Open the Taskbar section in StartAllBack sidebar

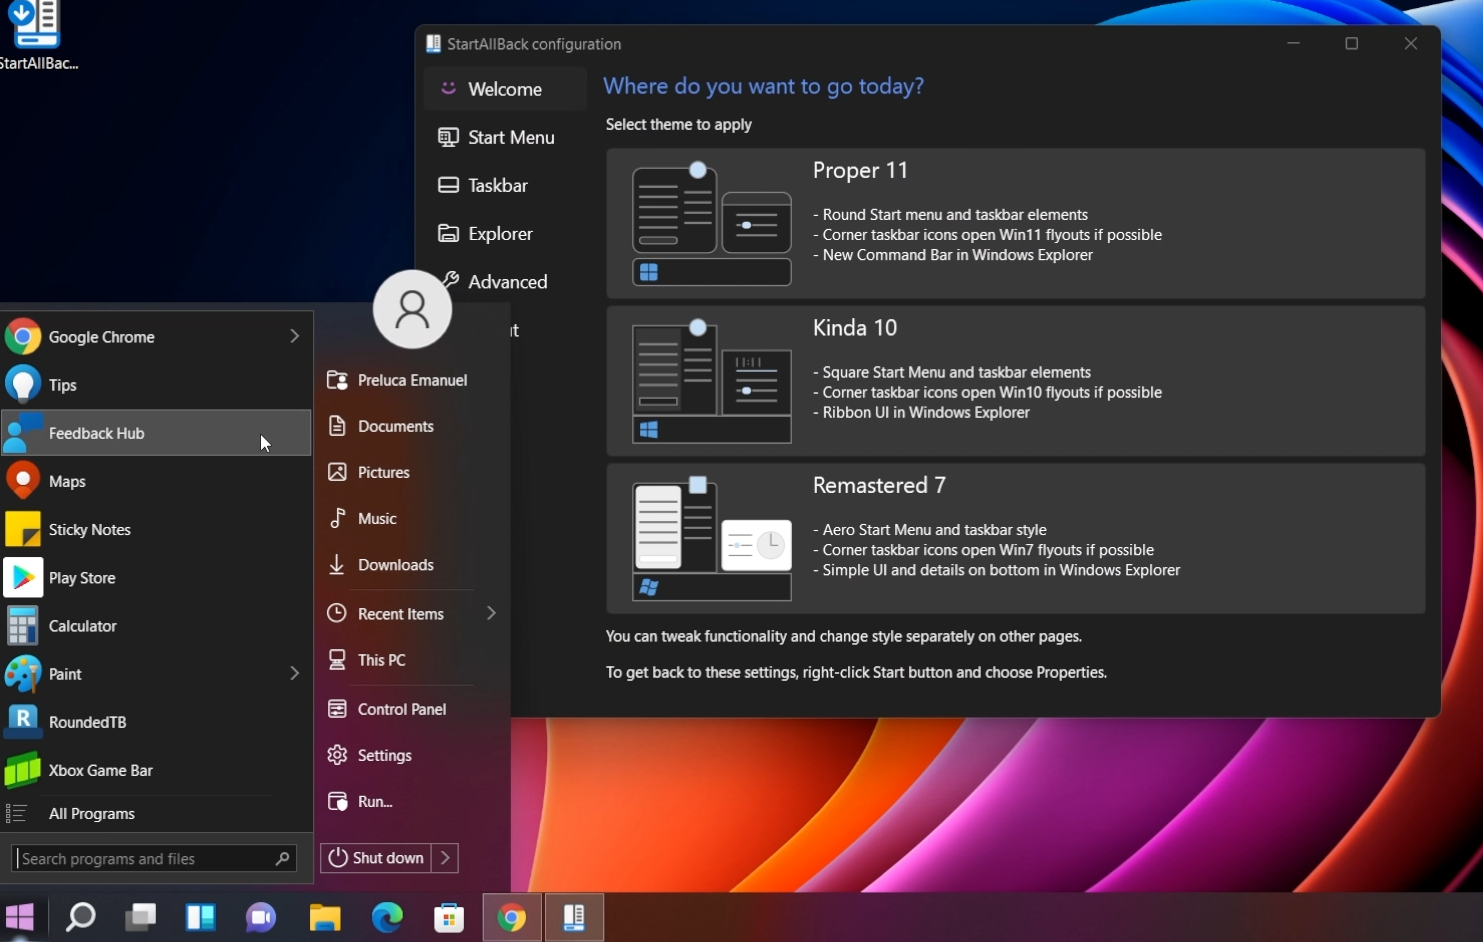point(496,185)
